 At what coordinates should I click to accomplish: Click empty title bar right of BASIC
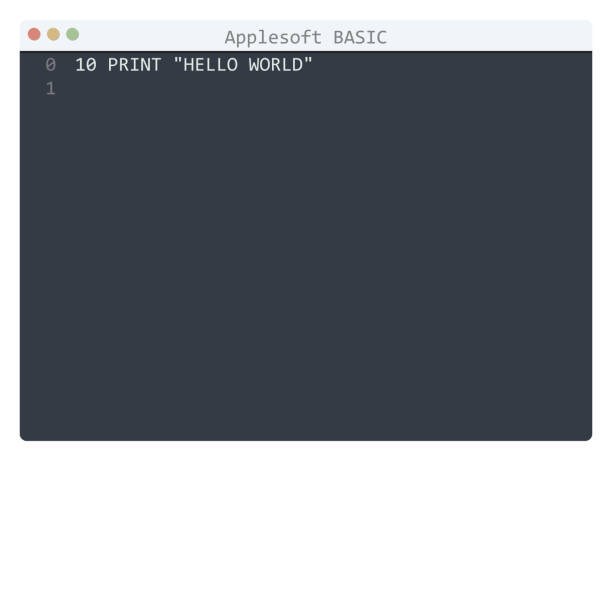tap(489, 36)
